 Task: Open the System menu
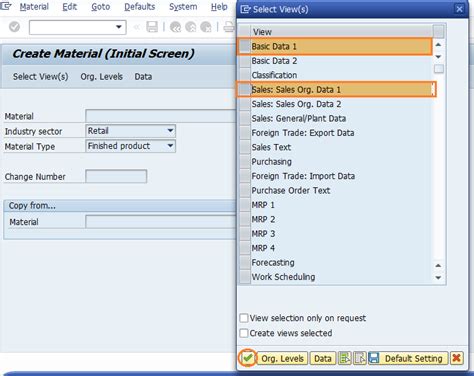pos(183,7)
